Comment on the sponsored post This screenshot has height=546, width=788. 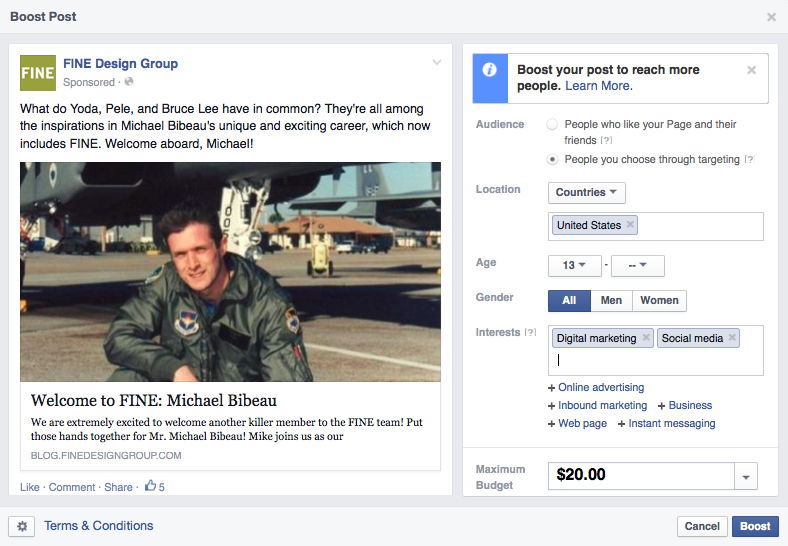click(x=72, y=487)
